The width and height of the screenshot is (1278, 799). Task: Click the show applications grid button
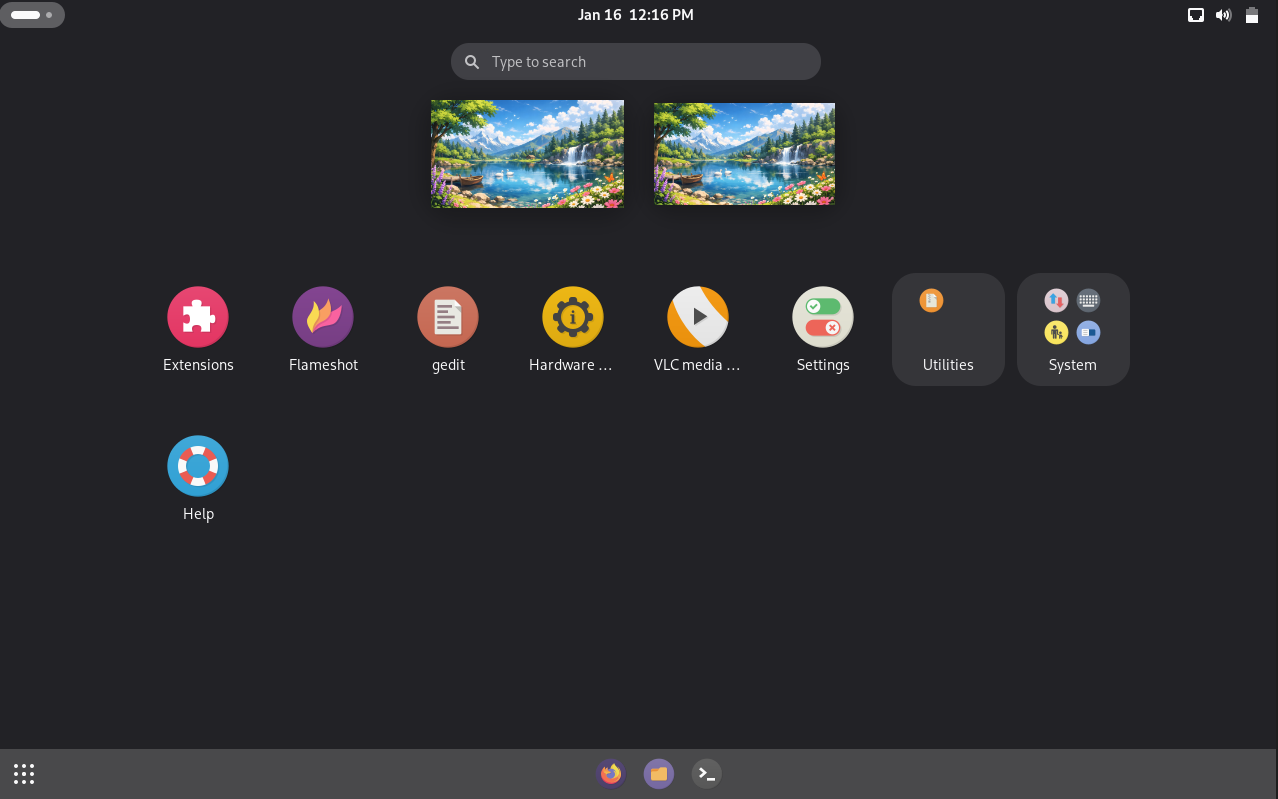coord(23,773)
